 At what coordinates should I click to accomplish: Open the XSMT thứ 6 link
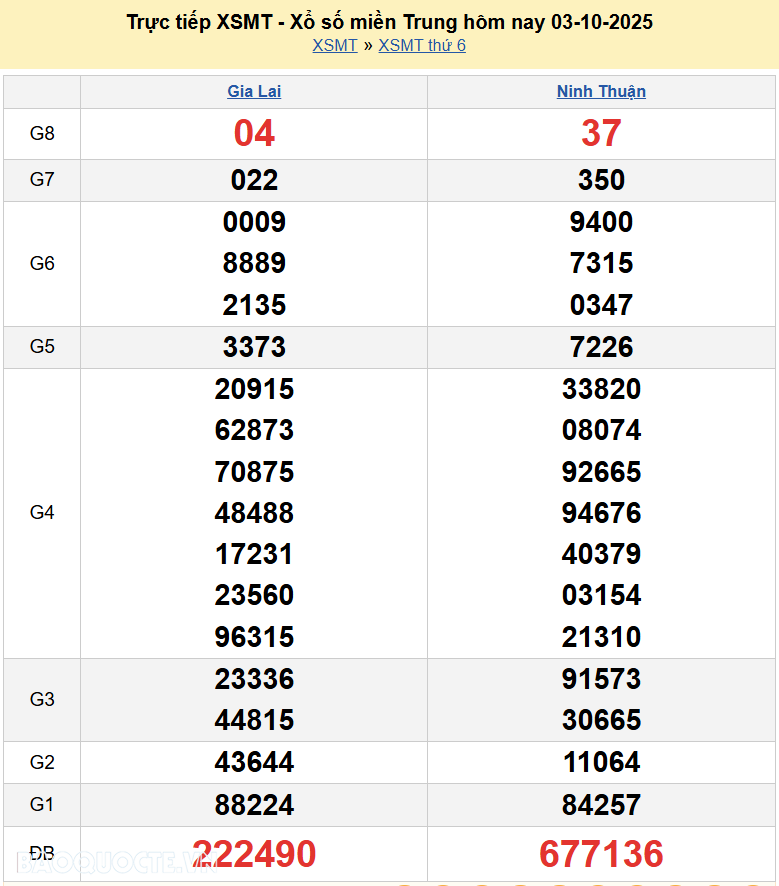(422, 45)
